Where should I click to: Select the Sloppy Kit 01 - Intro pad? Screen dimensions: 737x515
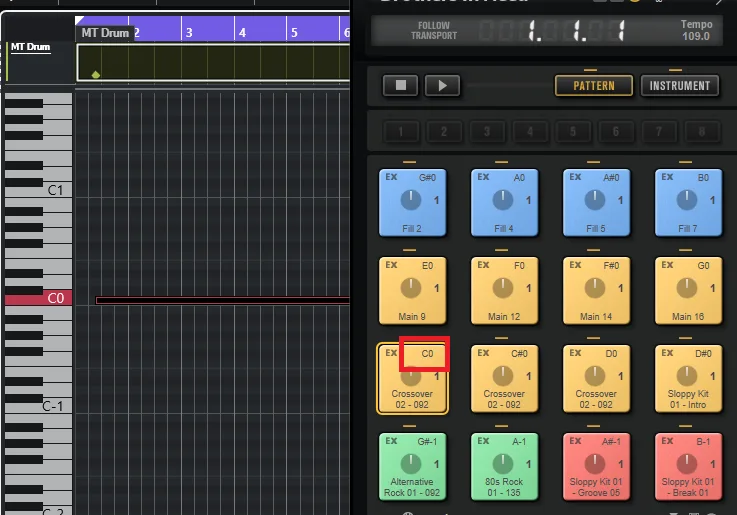pos(688,379)
